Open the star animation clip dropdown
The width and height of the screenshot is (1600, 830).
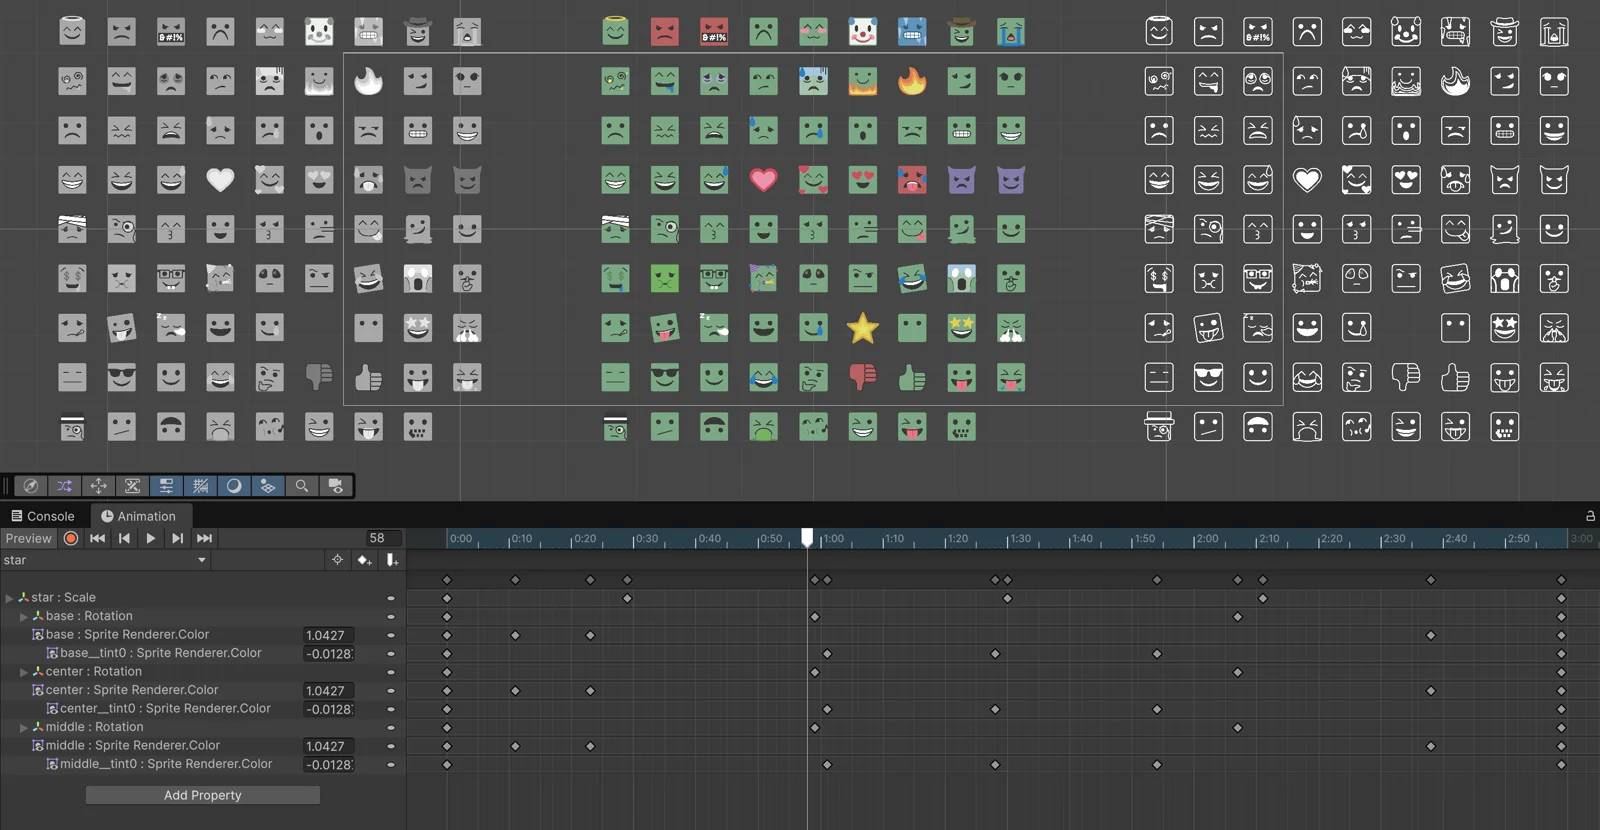105,560
